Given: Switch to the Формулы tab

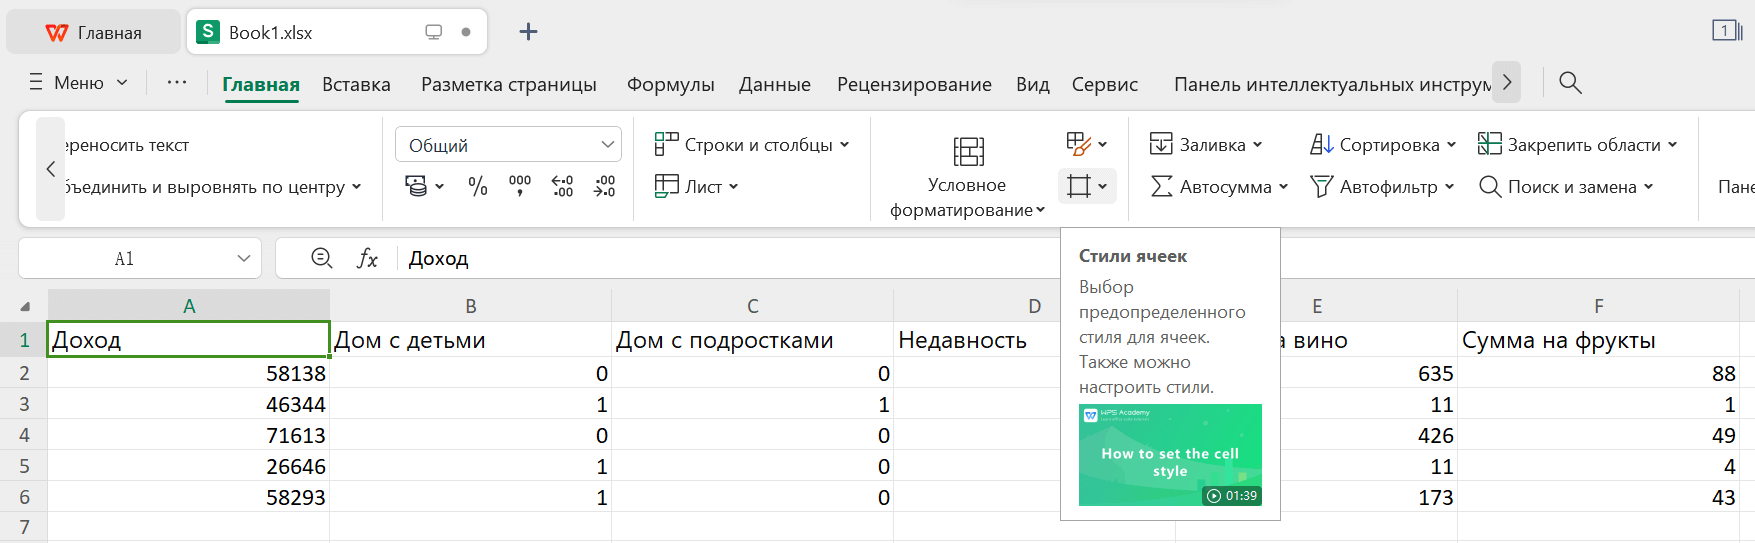Looking at the screenshot, I should (x=670, y=85).
